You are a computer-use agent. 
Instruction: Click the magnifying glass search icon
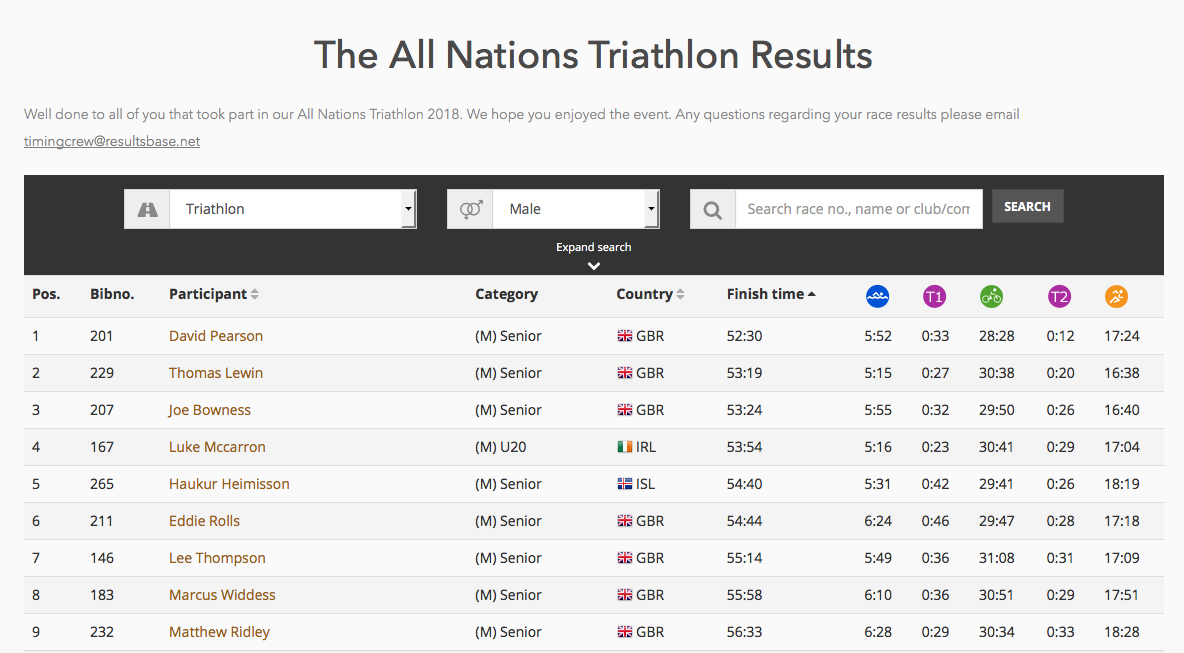(712, 209)
